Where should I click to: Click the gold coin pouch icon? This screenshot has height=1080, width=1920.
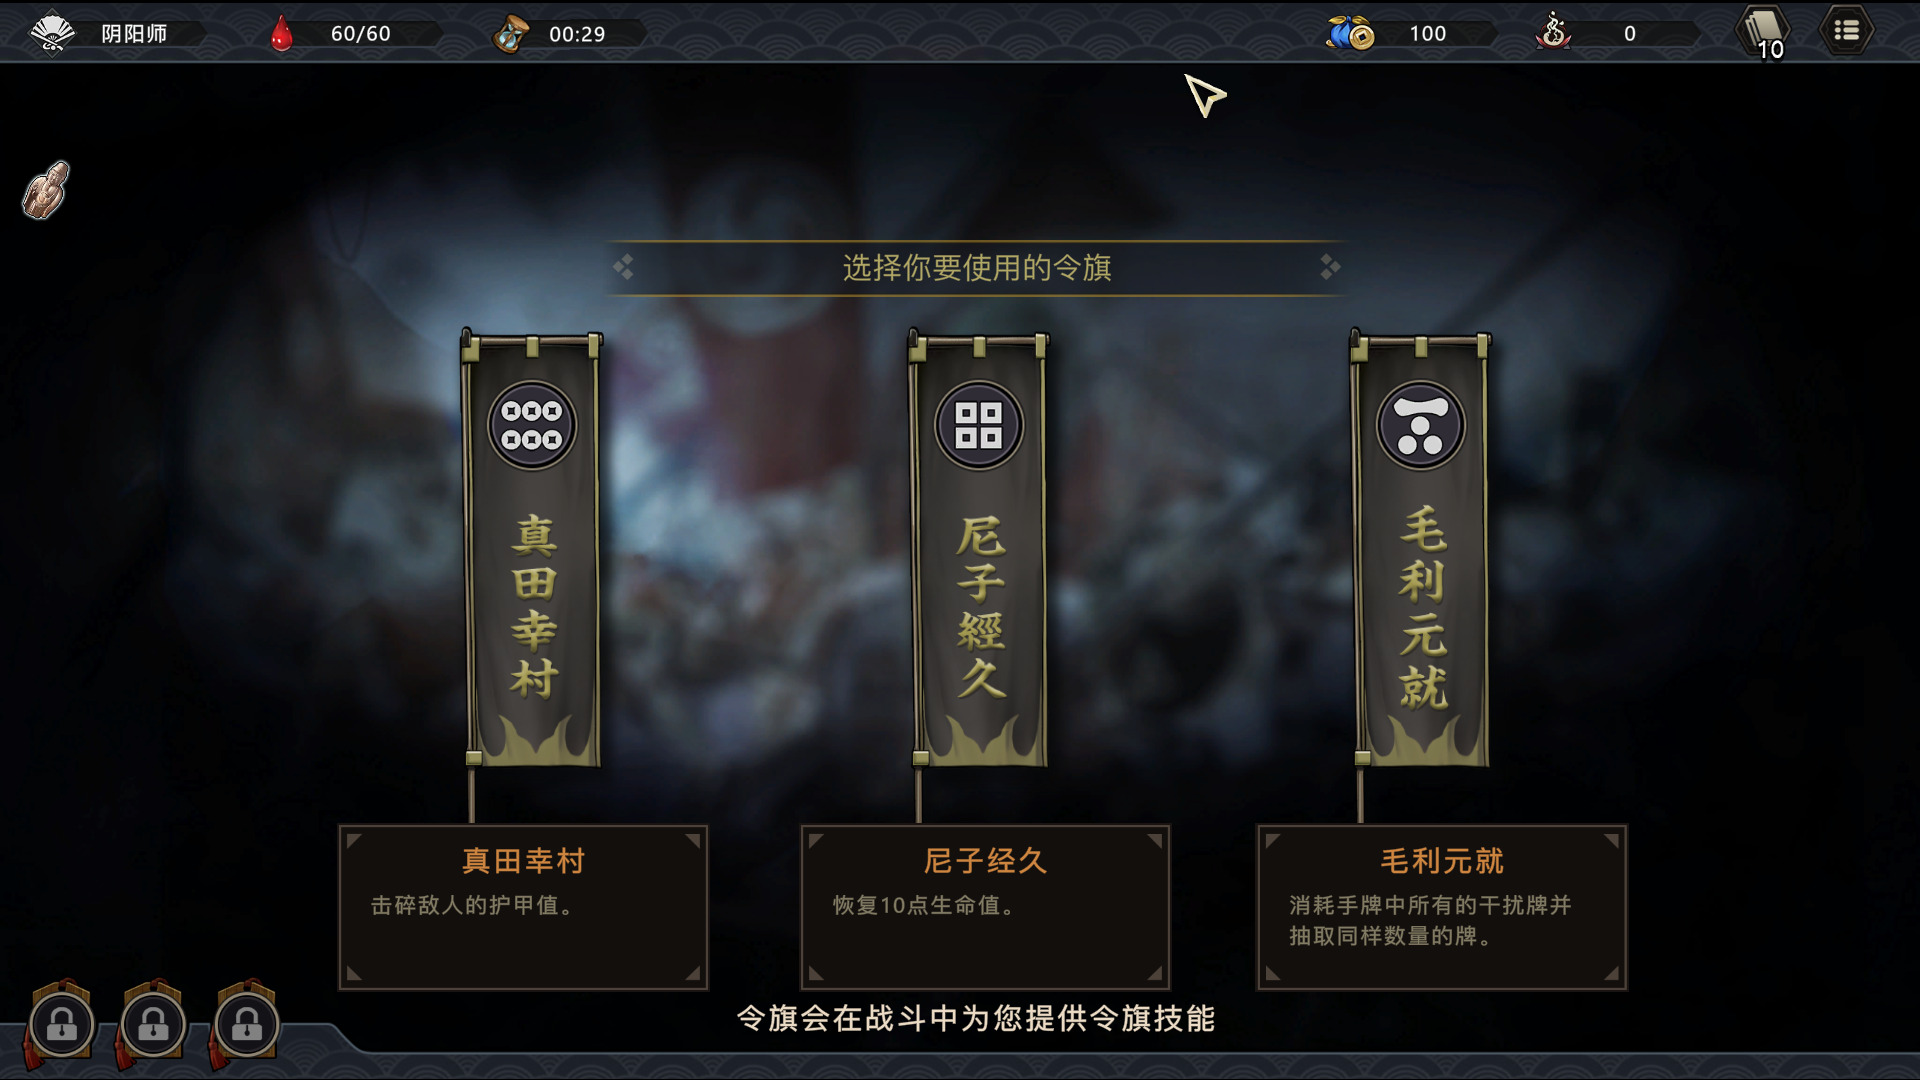coord(1350,33)
